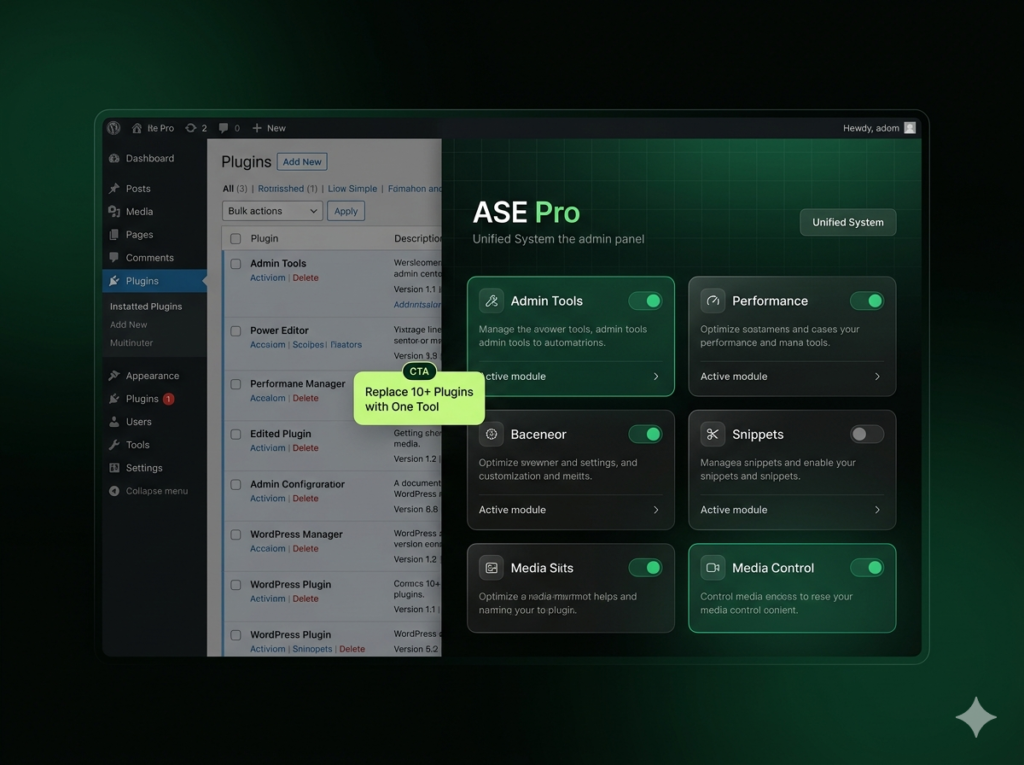The width and height of the screenshot is (1024, 765).
Task: Open the site home icon in admin bar
Action: [136, 128]
